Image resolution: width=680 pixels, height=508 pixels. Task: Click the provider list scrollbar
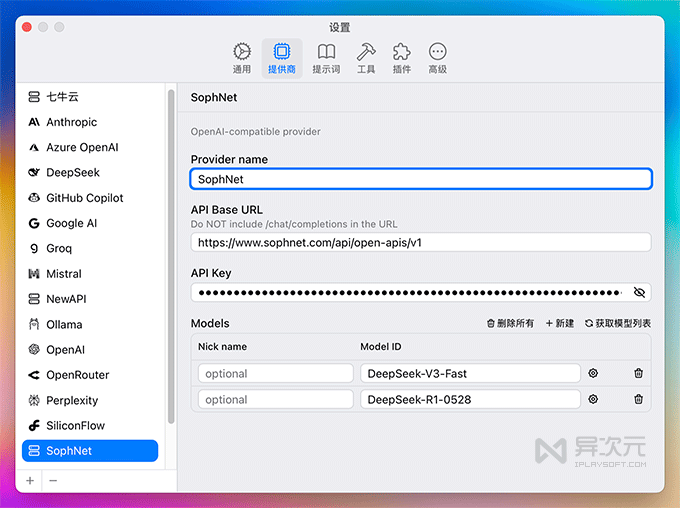coord(171,256)
